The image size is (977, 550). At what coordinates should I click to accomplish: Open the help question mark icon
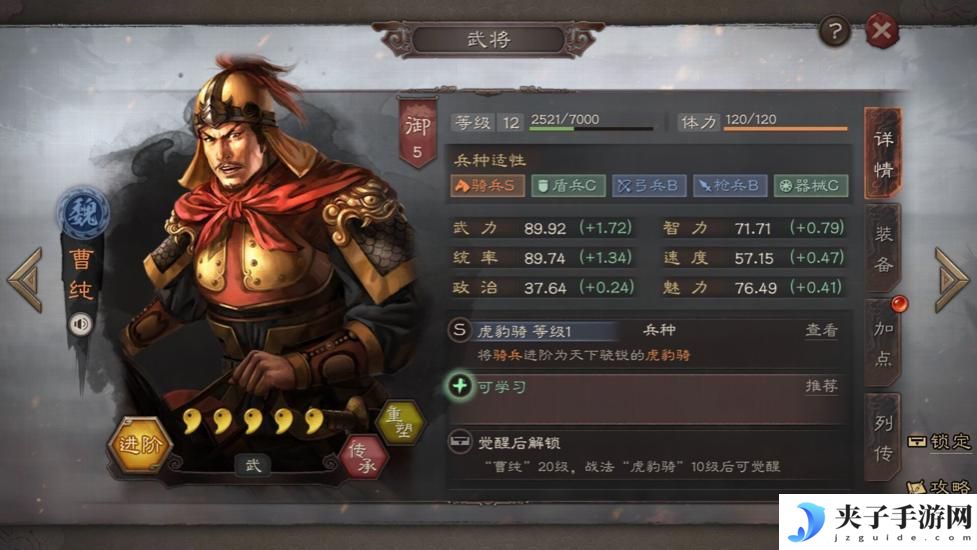(x=835, y=31)
